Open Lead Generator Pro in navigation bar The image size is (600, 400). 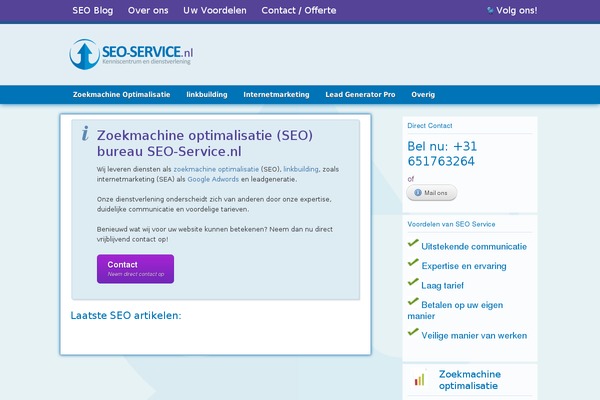point(360,95)
